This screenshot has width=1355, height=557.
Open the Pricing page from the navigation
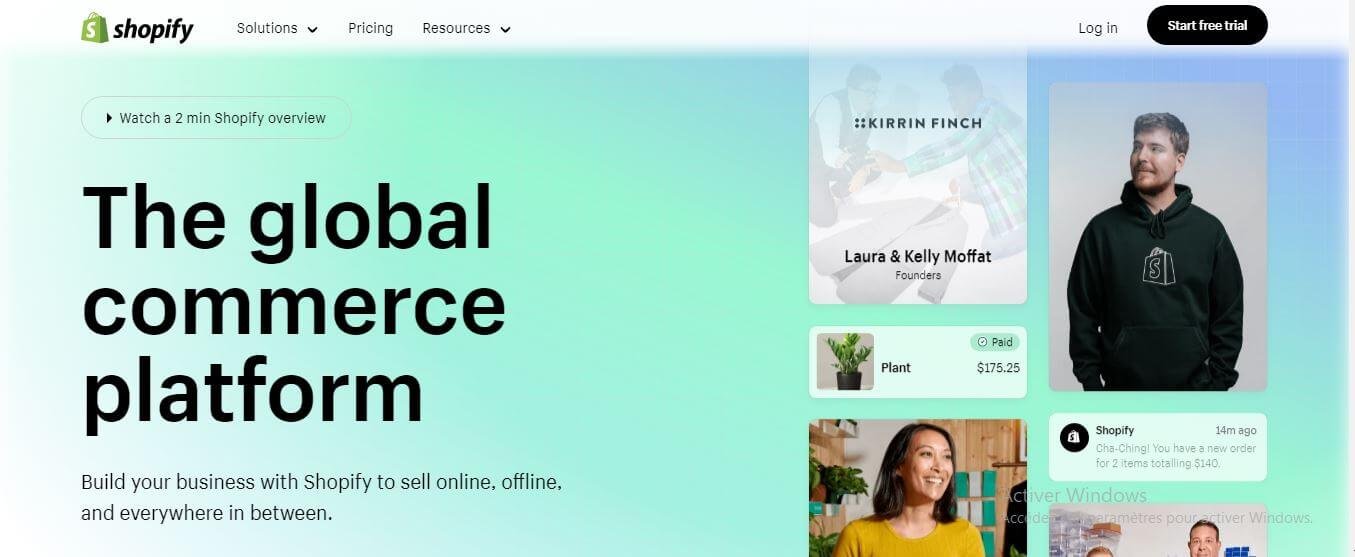[370, 28]
